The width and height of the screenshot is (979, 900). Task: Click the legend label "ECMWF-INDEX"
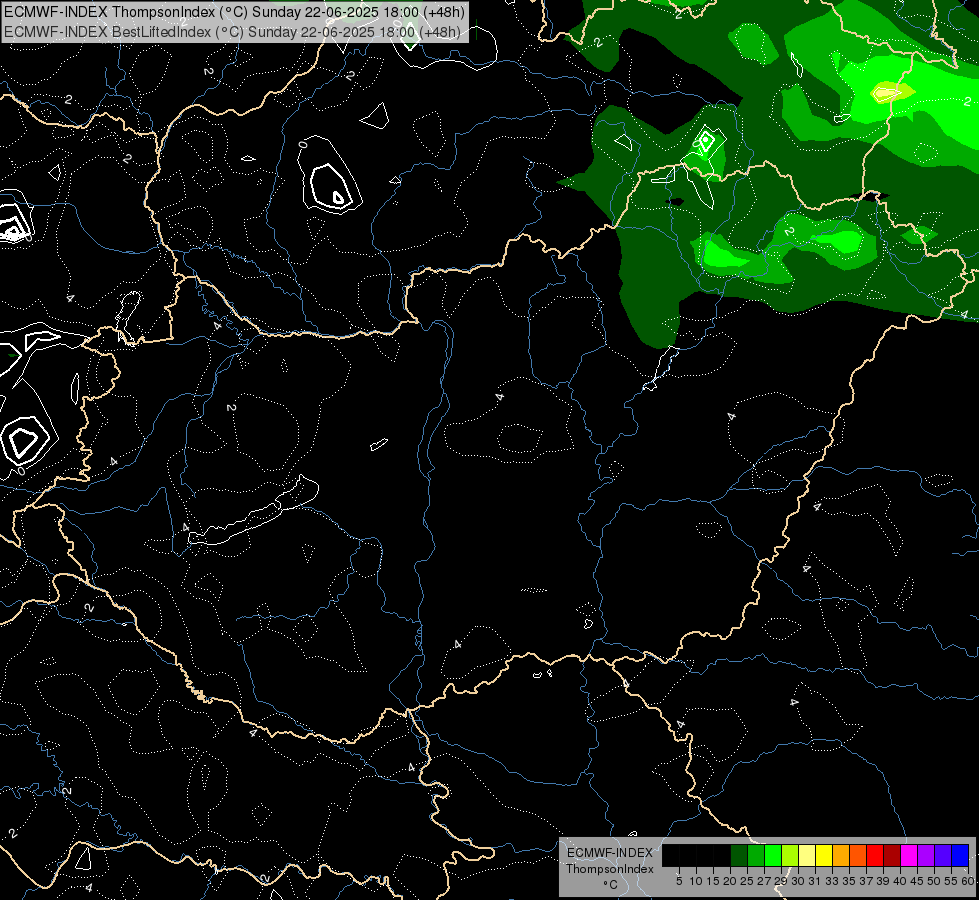click(610, 853)
